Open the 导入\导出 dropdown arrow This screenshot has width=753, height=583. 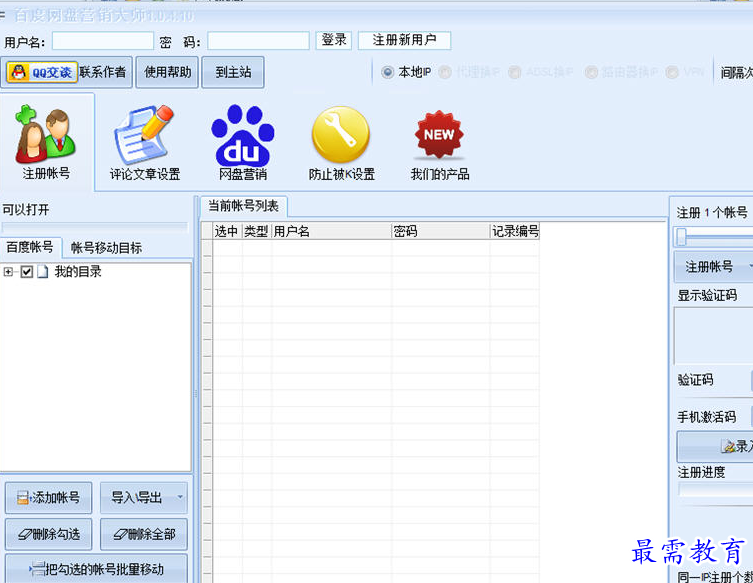180,497
